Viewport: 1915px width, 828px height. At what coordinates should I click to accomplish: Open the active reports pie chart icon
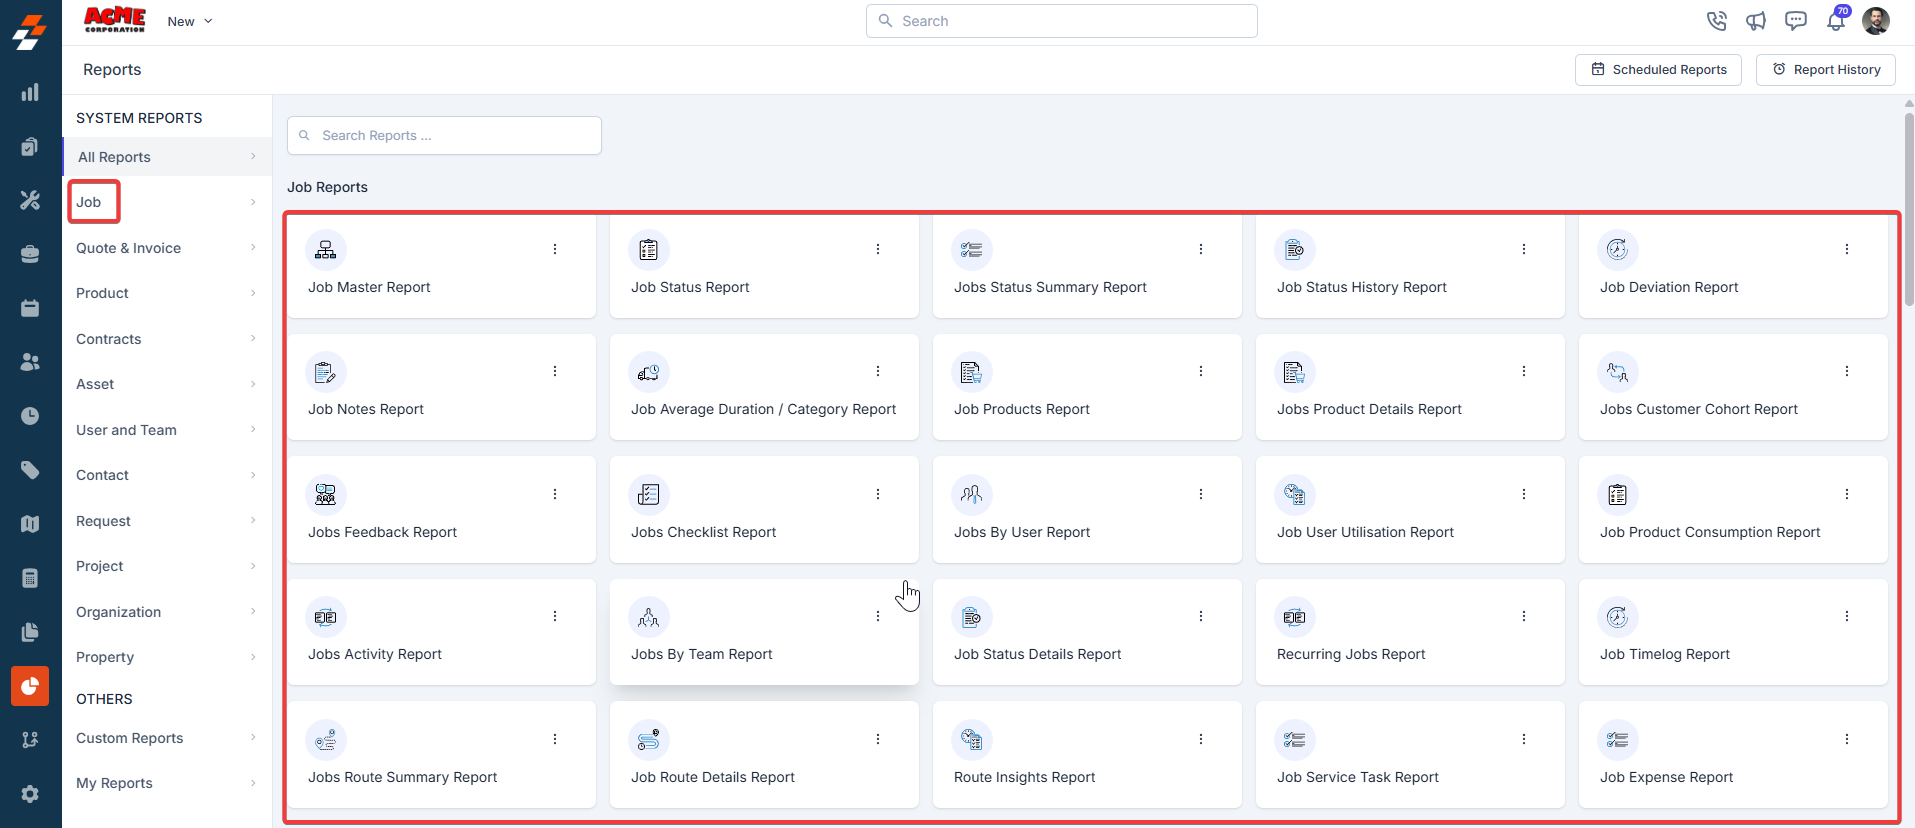click(x=30, y=686)
